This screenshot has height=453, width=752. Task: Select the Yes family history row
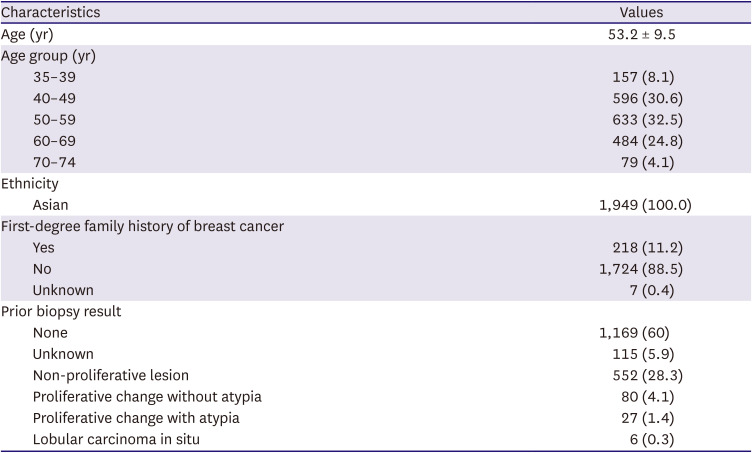[44, 247]
